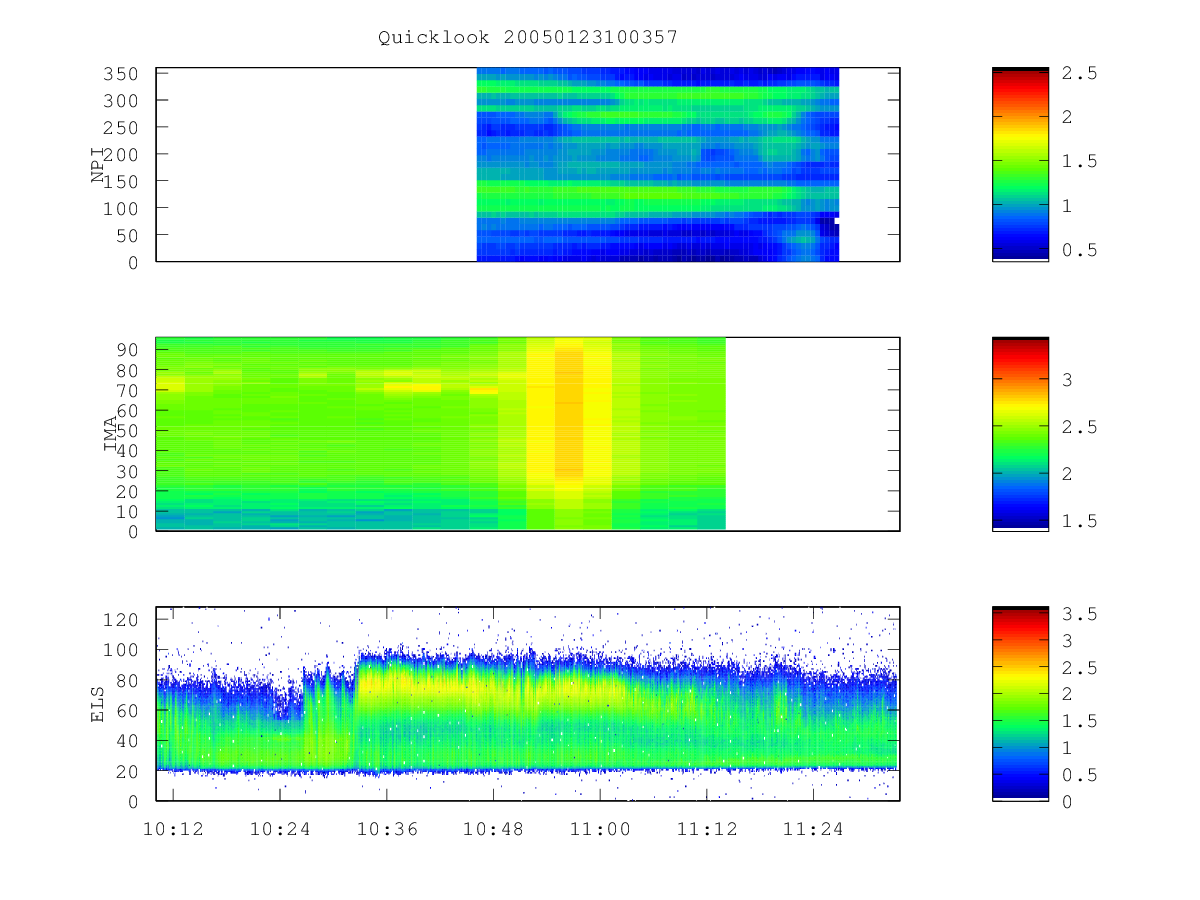
Task: Click the 10:36 time tick label
Action: (x=386, y=829)
